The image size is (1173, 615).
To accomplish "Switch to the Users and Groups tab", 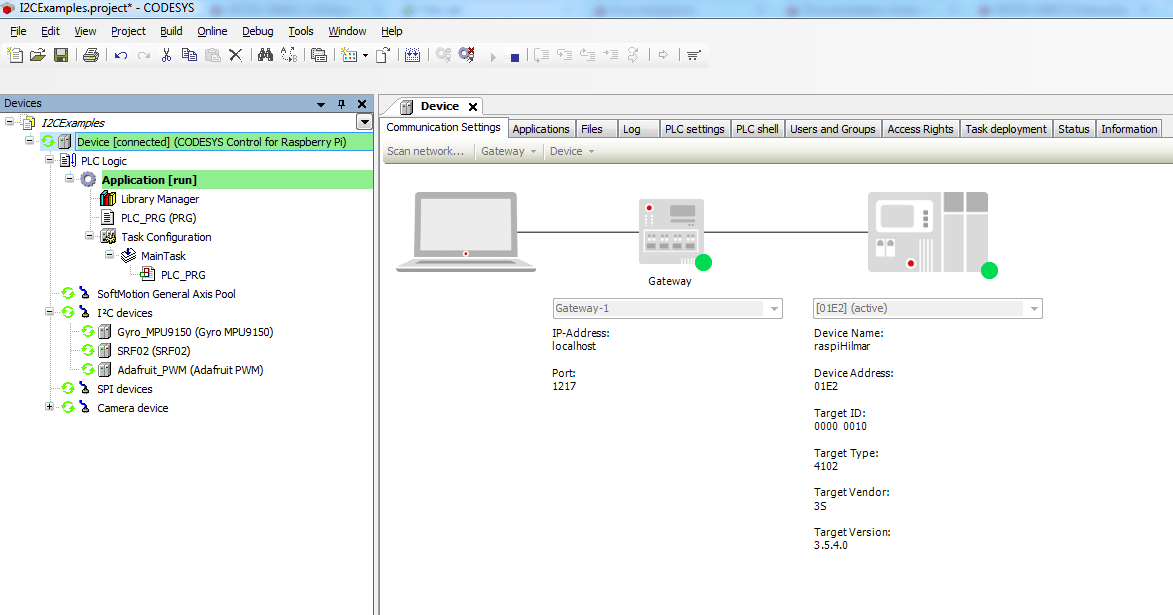I will click(833, 129).
